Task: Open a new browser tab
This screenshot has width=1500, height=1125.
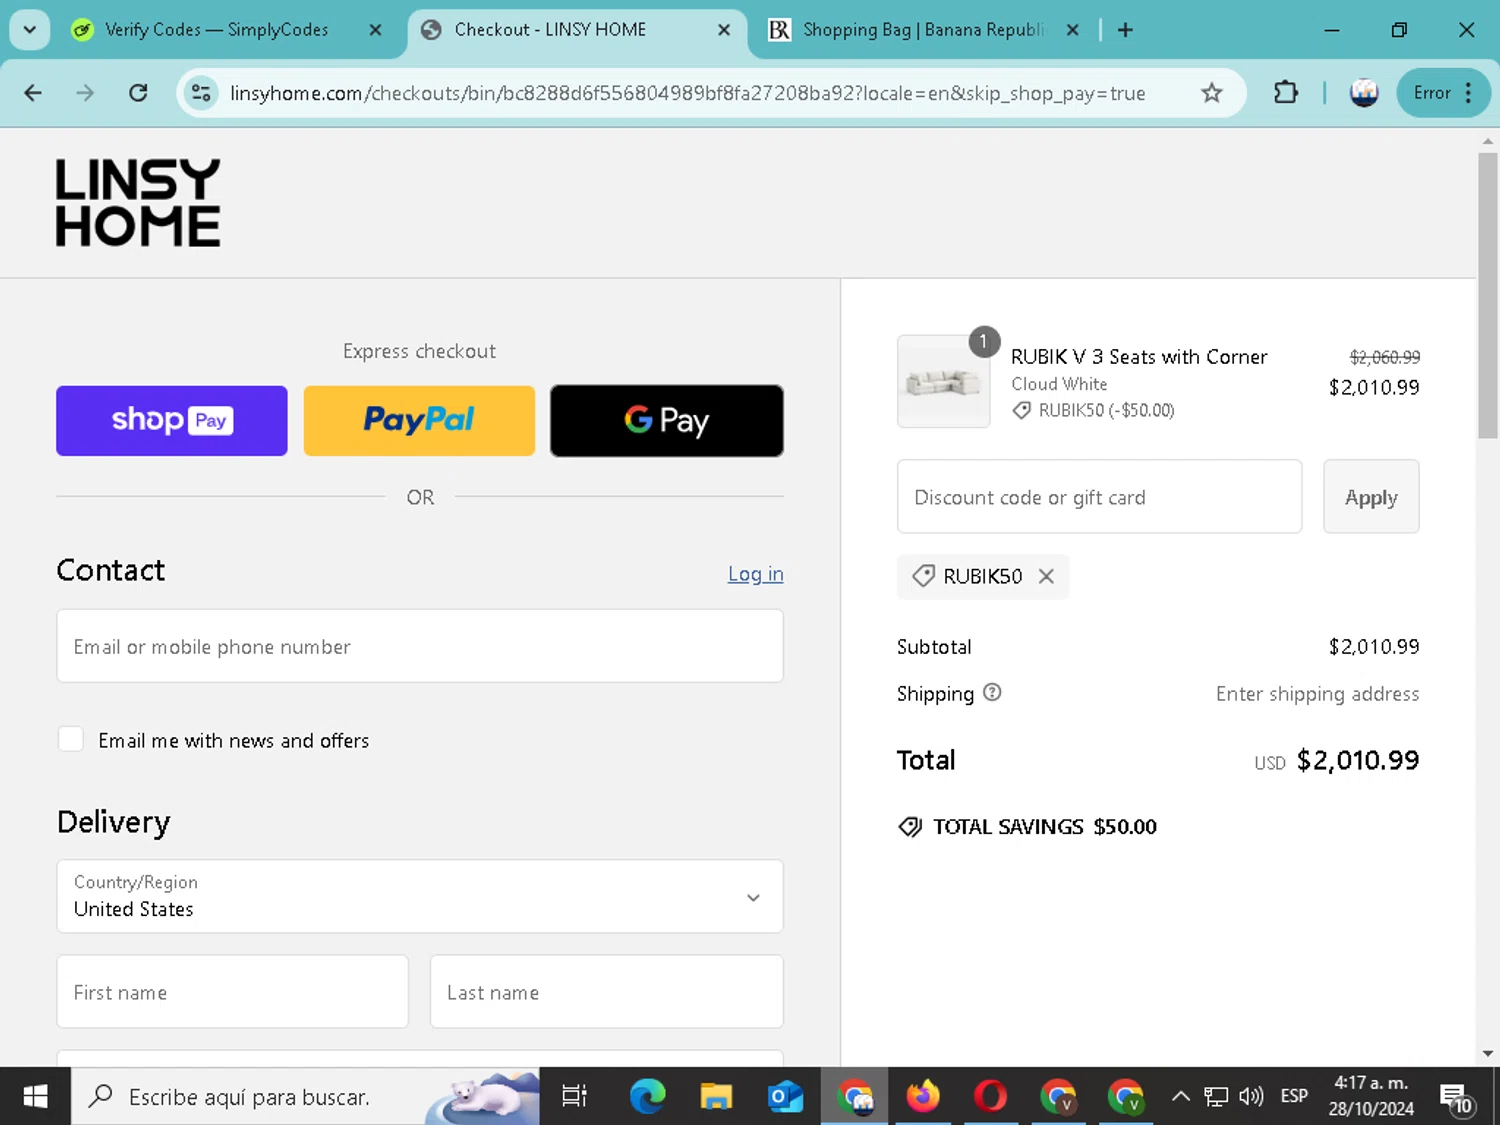Action: point(1125,30)
